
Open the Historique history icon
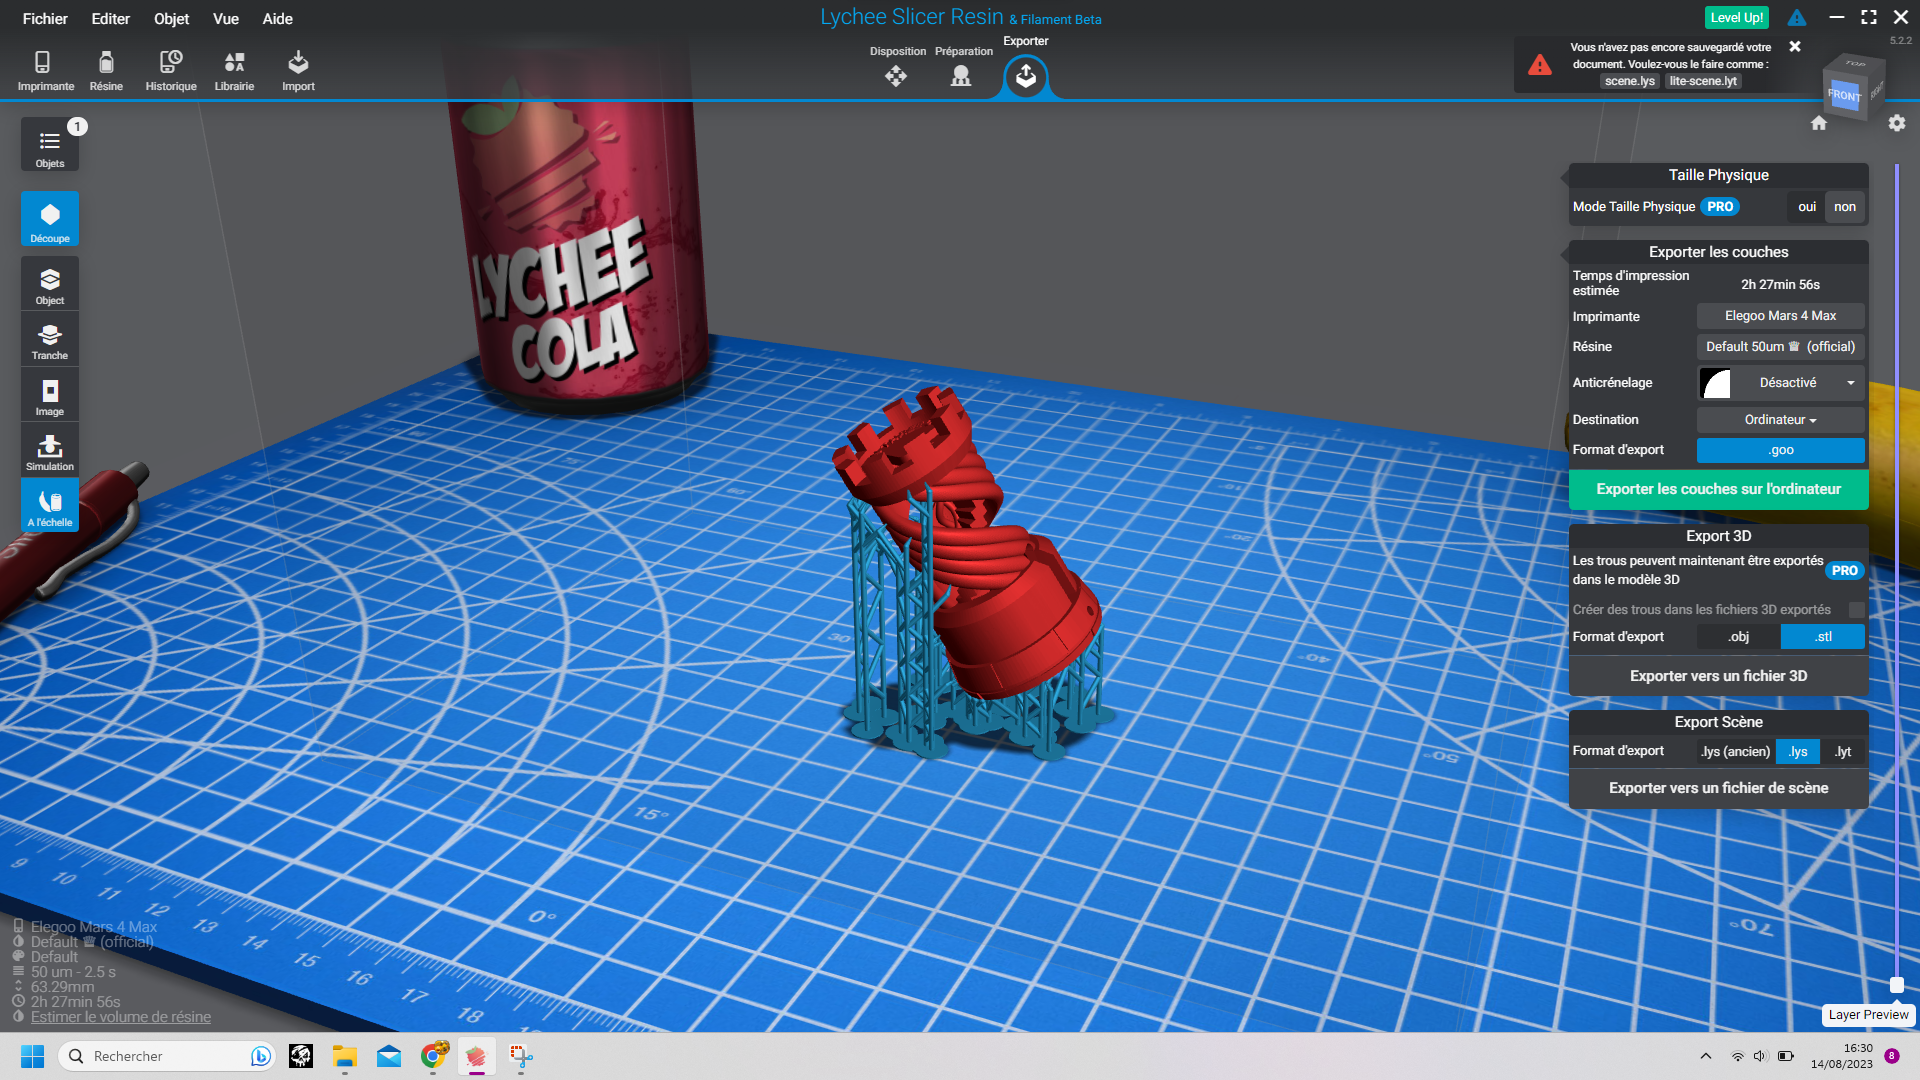click(171, 70)
